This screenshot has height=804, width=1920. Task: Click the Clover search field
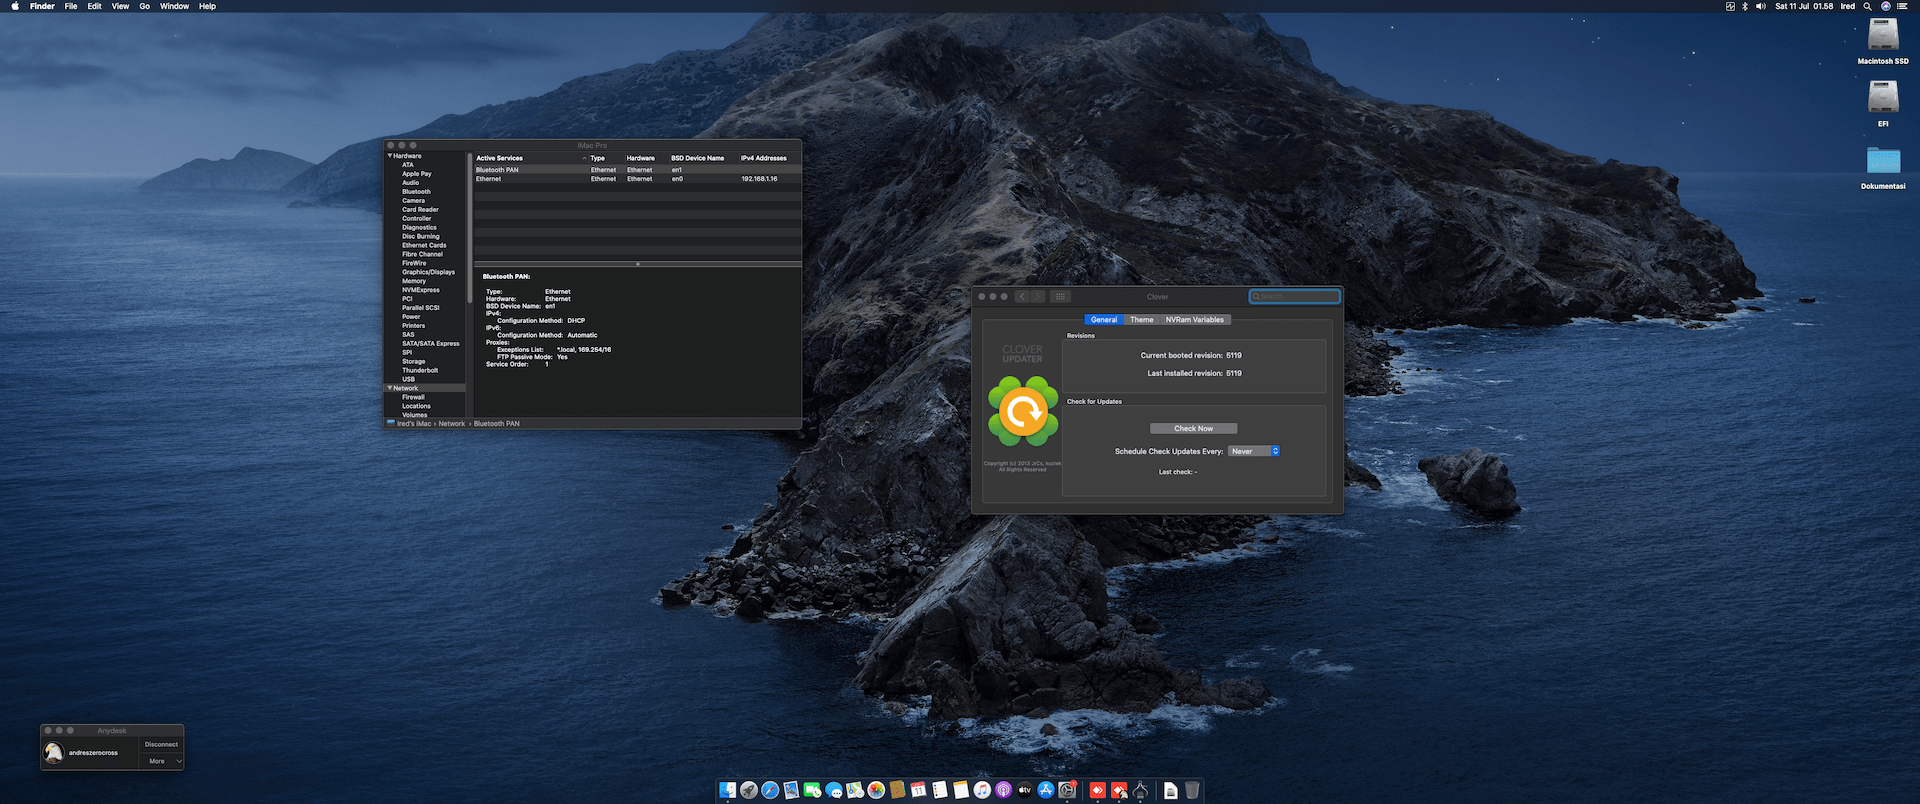(x=1296, y=297)
